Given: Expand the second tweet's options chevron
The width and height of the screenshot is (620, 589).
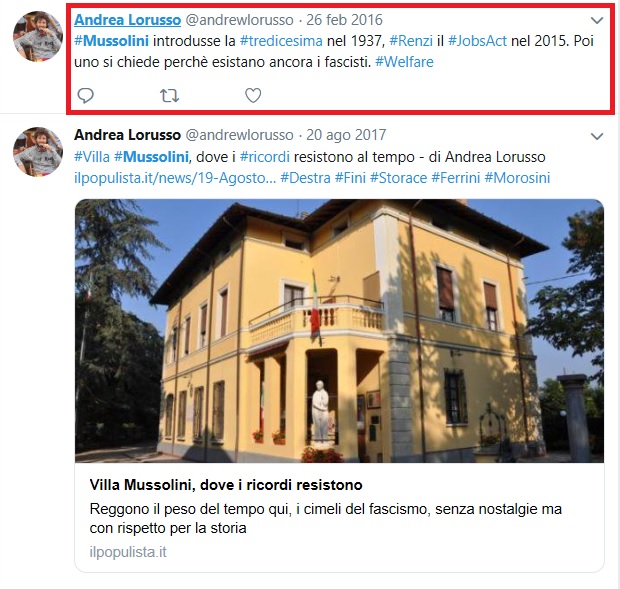Looking at the screenshot, I should [x=597, y=136].
